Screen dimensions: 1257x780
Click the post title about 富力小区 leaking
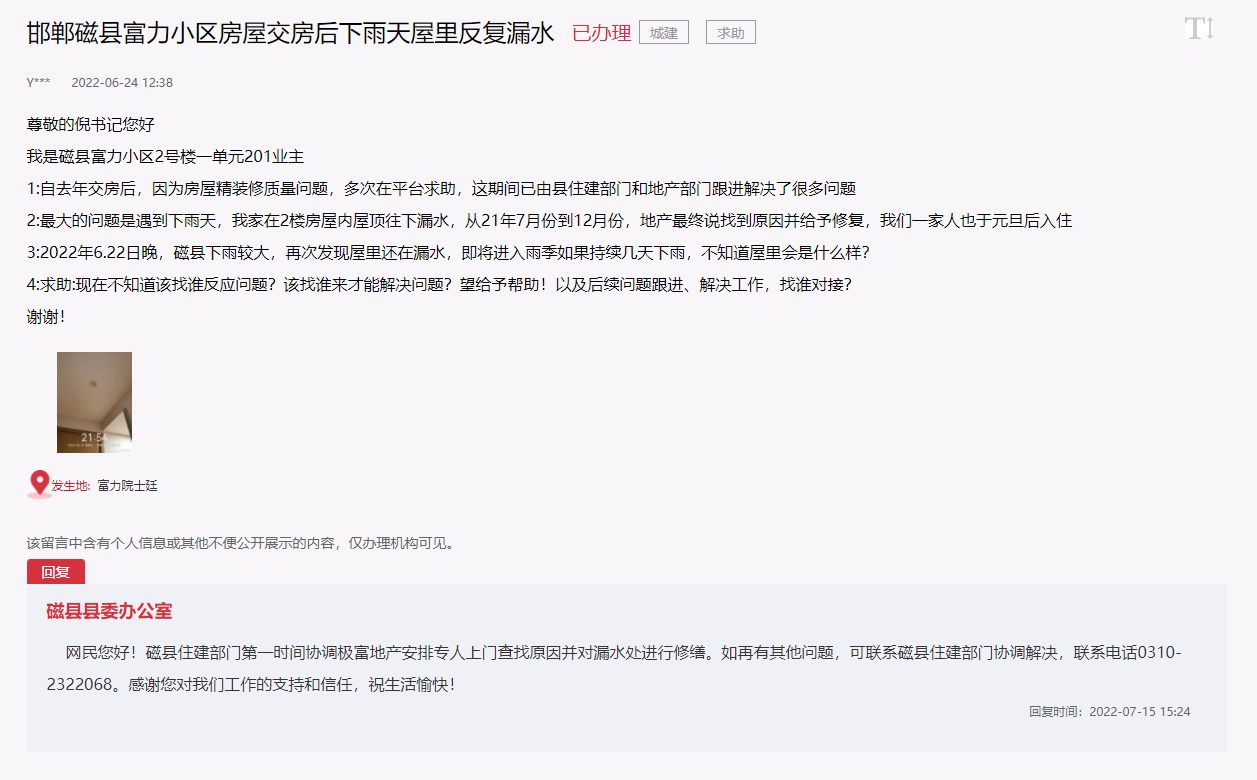point(290,33)
